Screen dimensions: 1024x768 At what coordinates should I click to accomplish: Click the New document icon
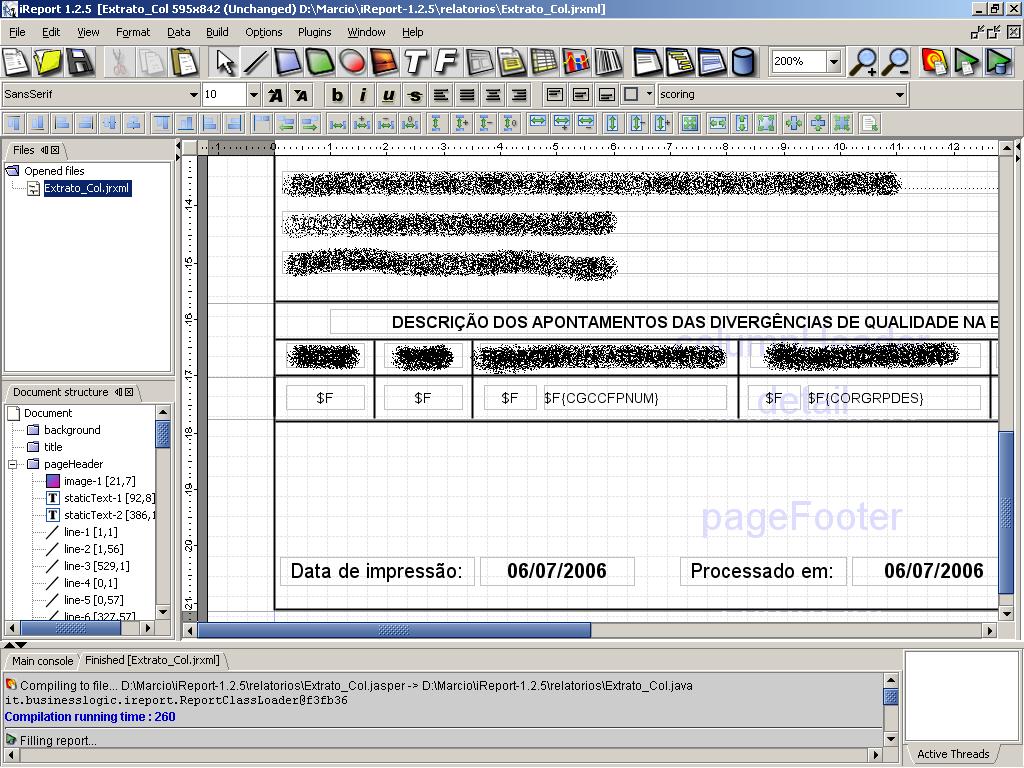point(16,62)
